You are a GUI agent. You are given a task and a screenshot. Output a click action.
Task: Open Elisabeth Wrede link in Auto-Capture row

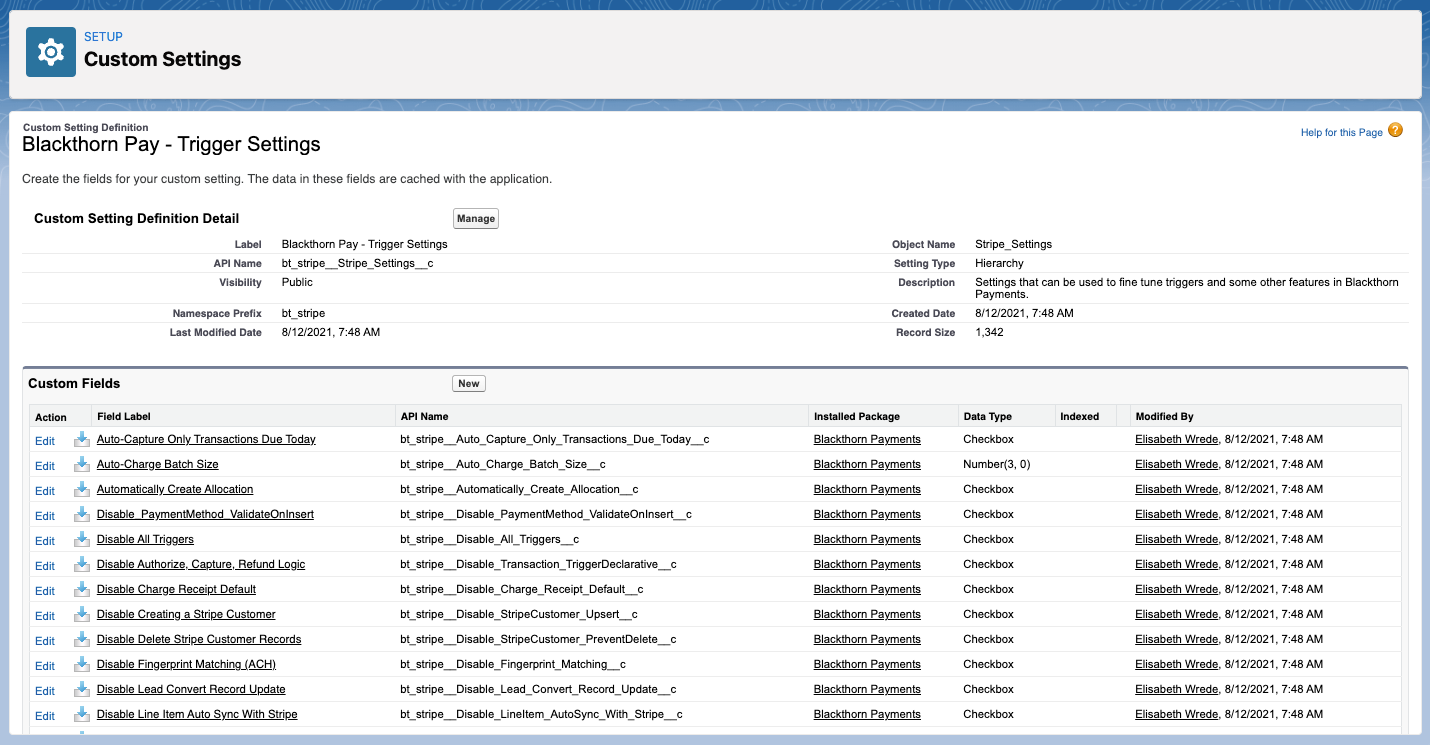pos(1176,439)
